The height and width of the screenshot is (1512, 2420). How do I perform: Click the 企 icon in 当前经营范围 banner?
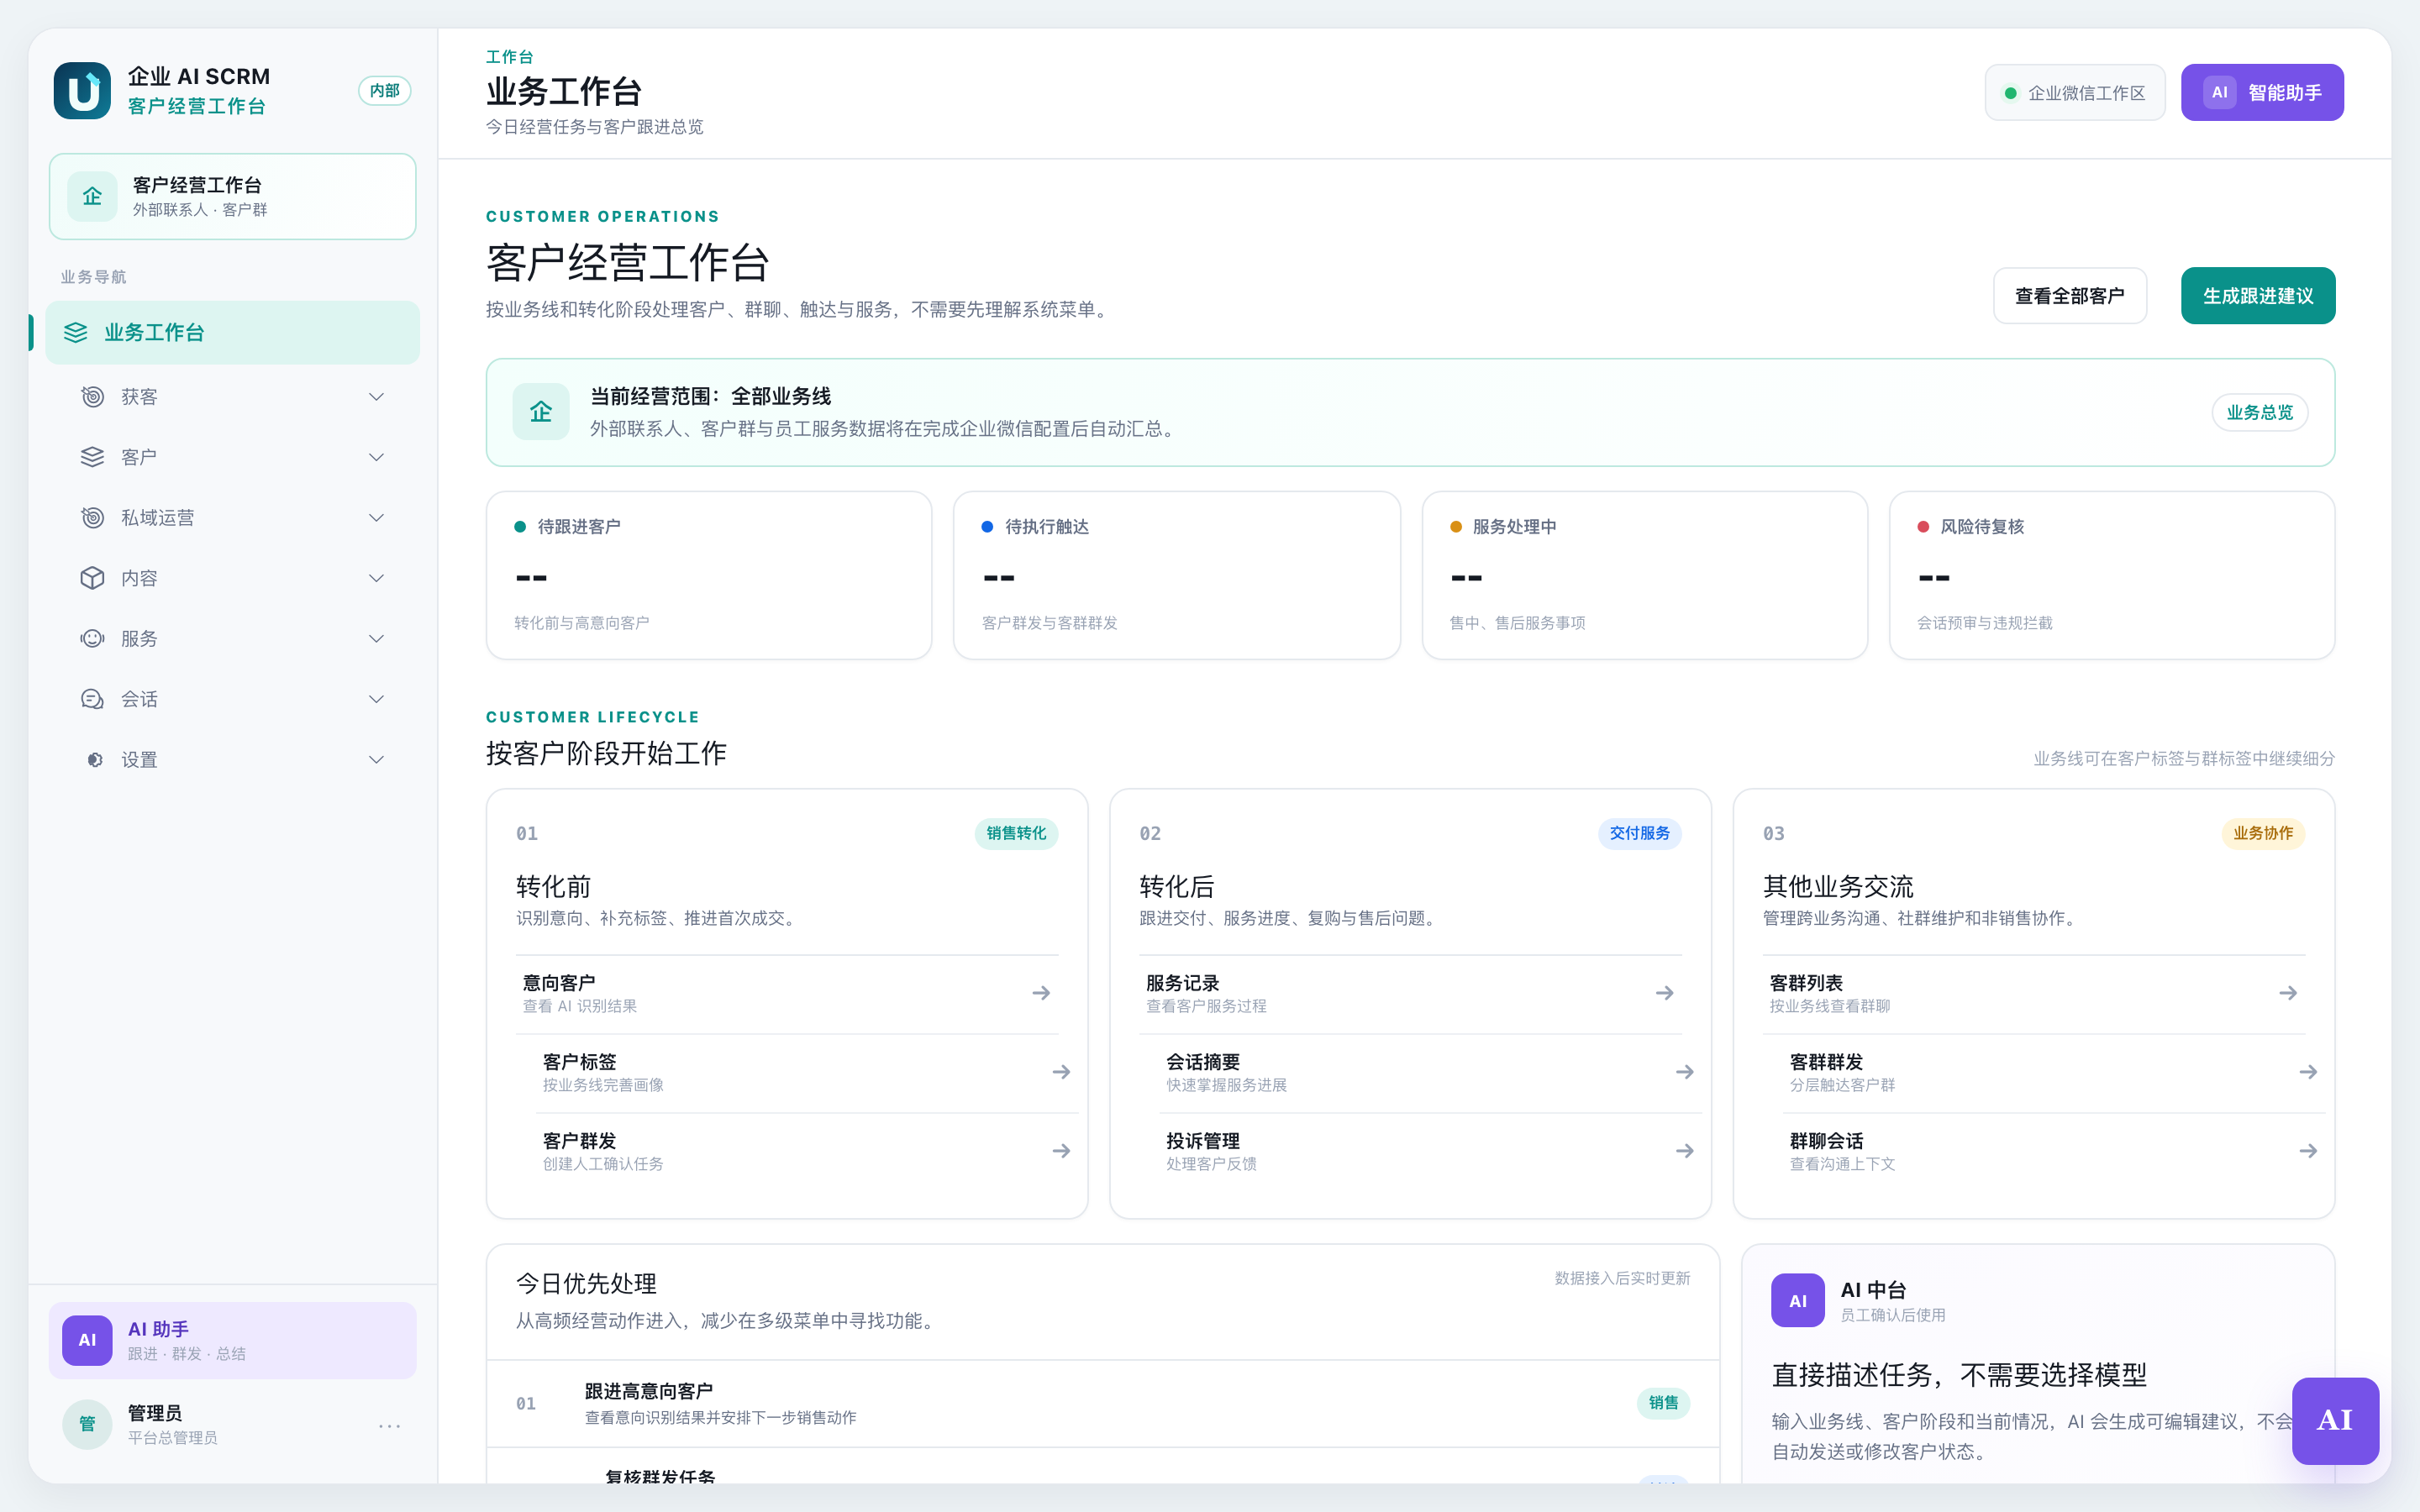[541, 412]
